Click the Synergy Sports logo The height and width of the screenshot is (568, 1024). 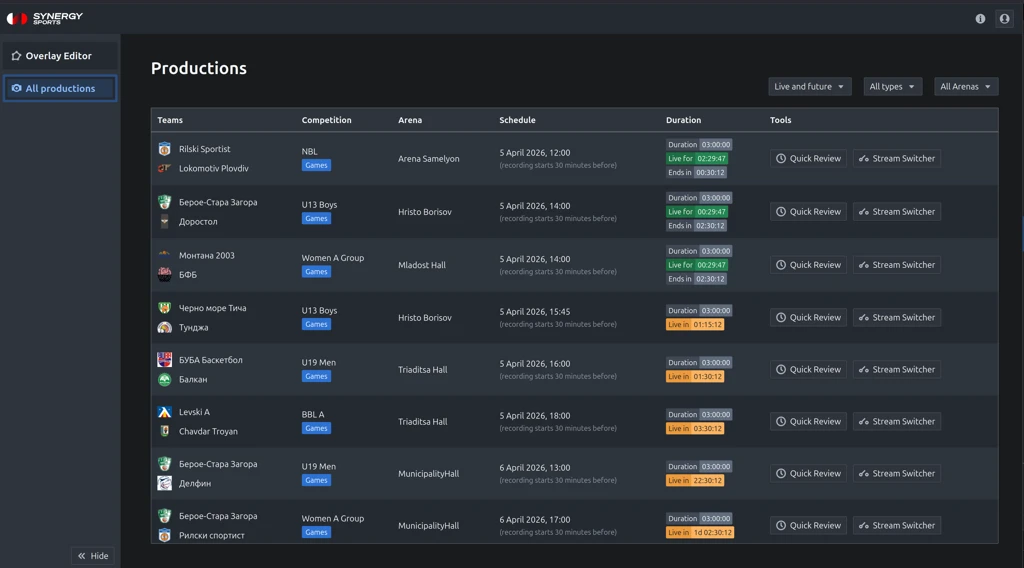(x=45, y=18)
